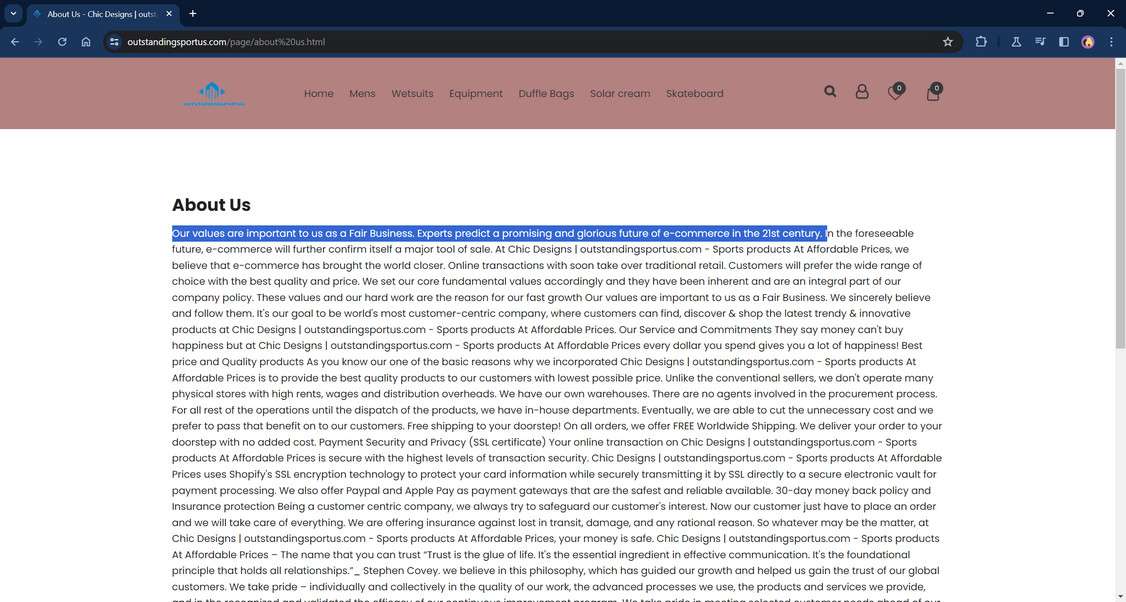Go to Home in site navigation
This screenshot has height=602, width=1126.
[318, 93]
